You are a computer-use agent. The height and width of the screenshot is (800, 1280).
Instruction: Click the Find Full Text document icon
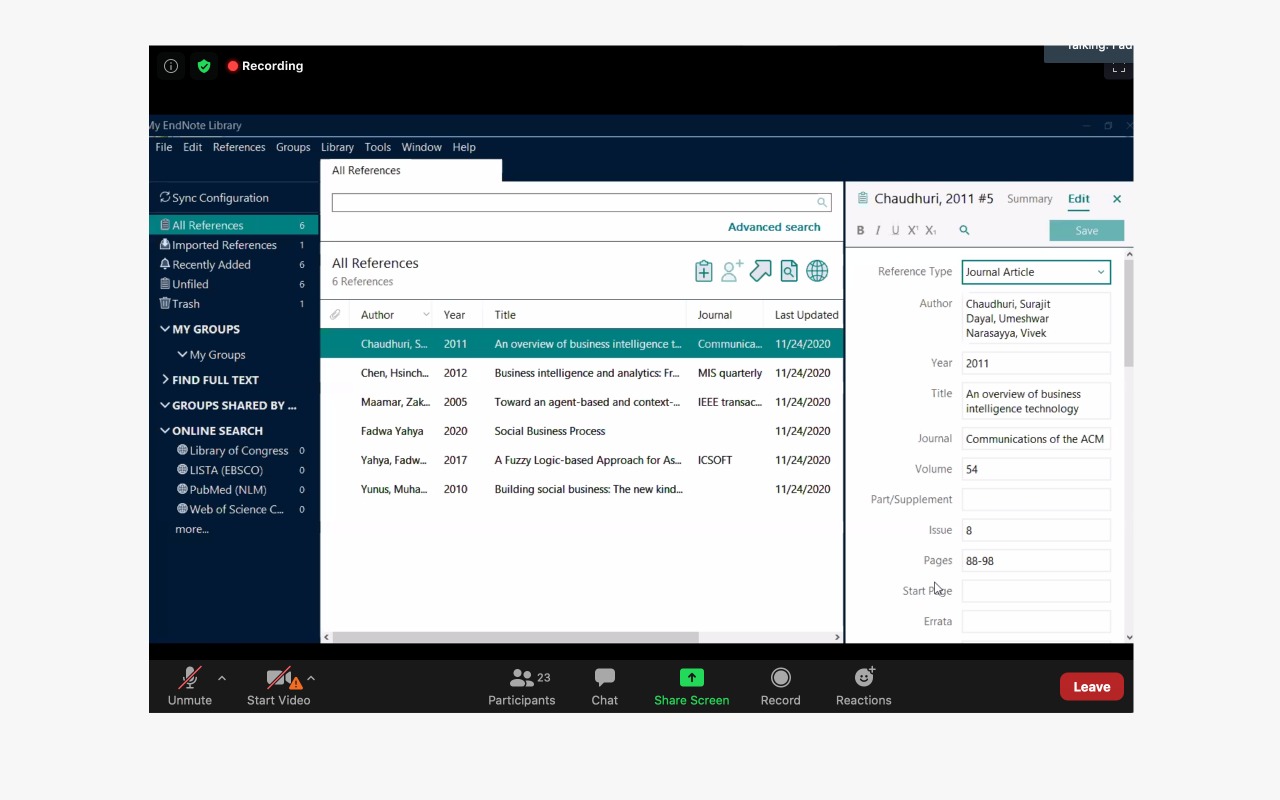point(789,271)
